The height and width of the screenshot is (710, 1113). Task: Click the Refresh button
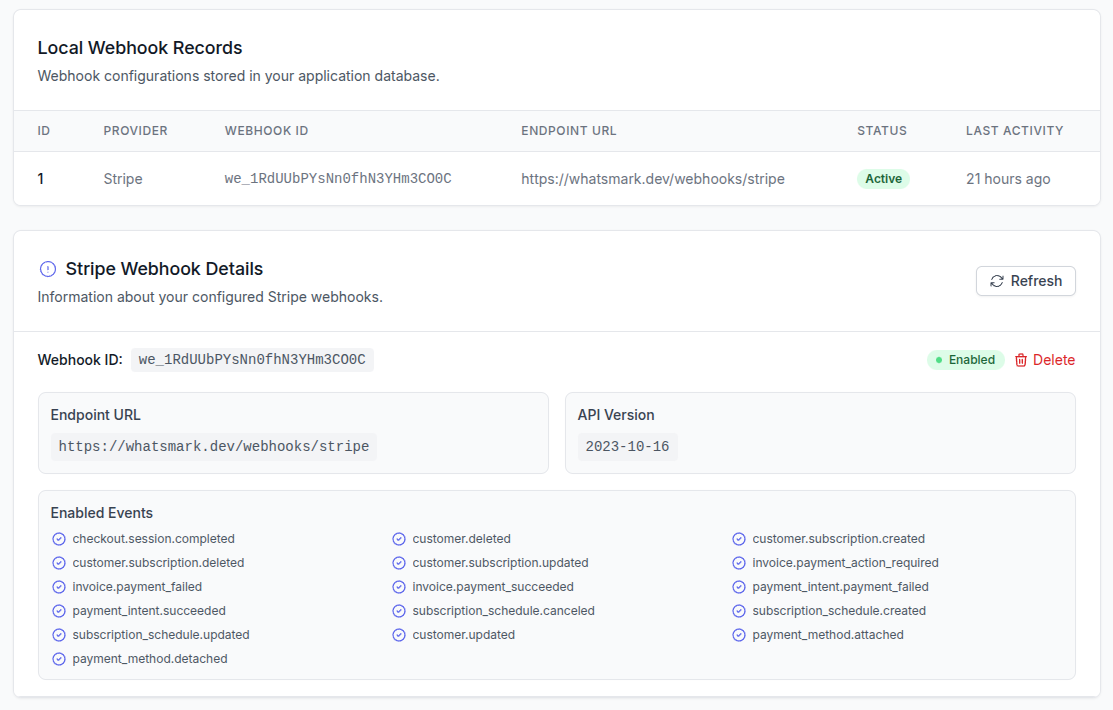[x=1026, y=281]
